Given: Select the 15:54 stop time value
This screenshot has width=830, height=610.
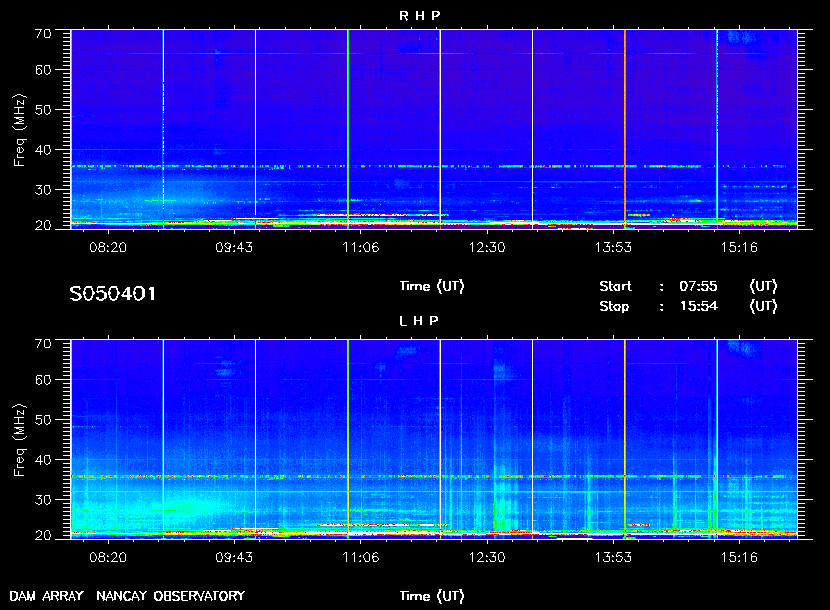Looking at the screenshot, I should [x=698, y=307].
